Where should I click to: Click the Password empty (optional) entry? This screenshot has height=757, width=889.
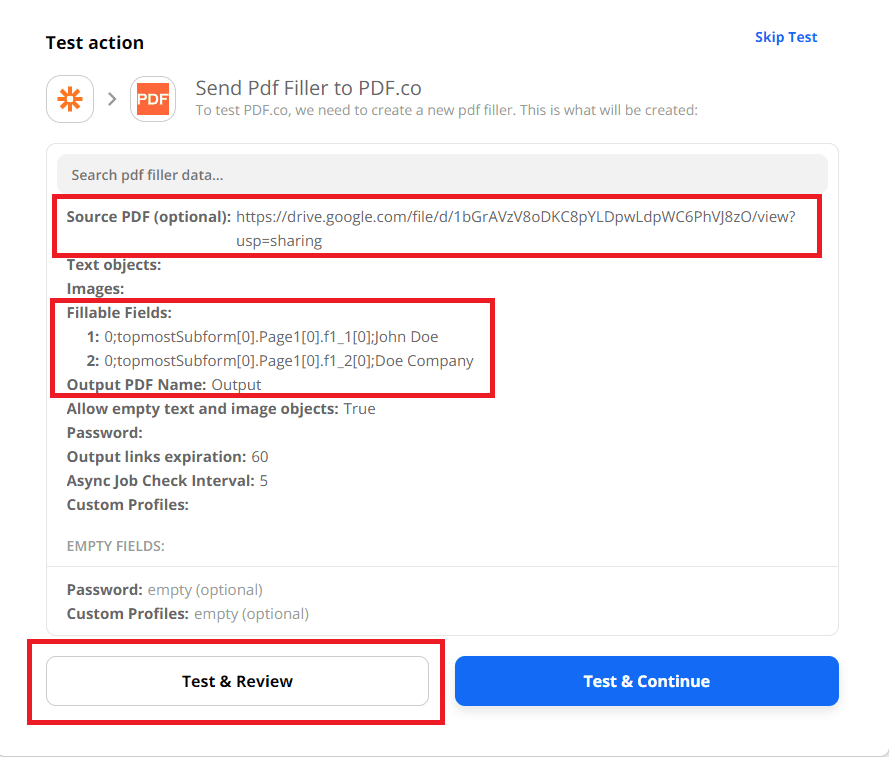[165, 590]
